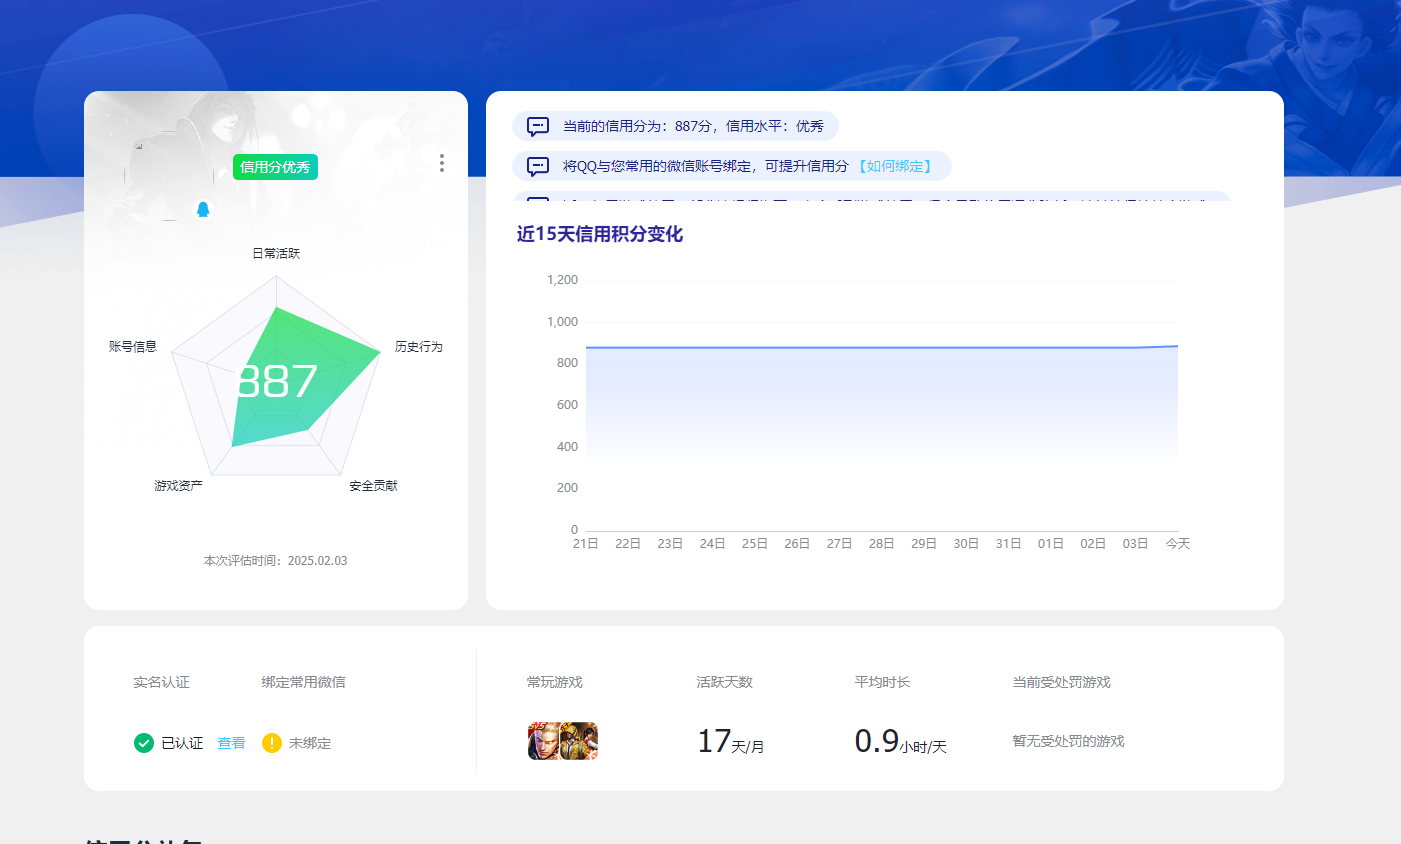The width and height of the screenshot is (1401, 844).
Task: Click the 887 score in radar chart
Action: 276,381
